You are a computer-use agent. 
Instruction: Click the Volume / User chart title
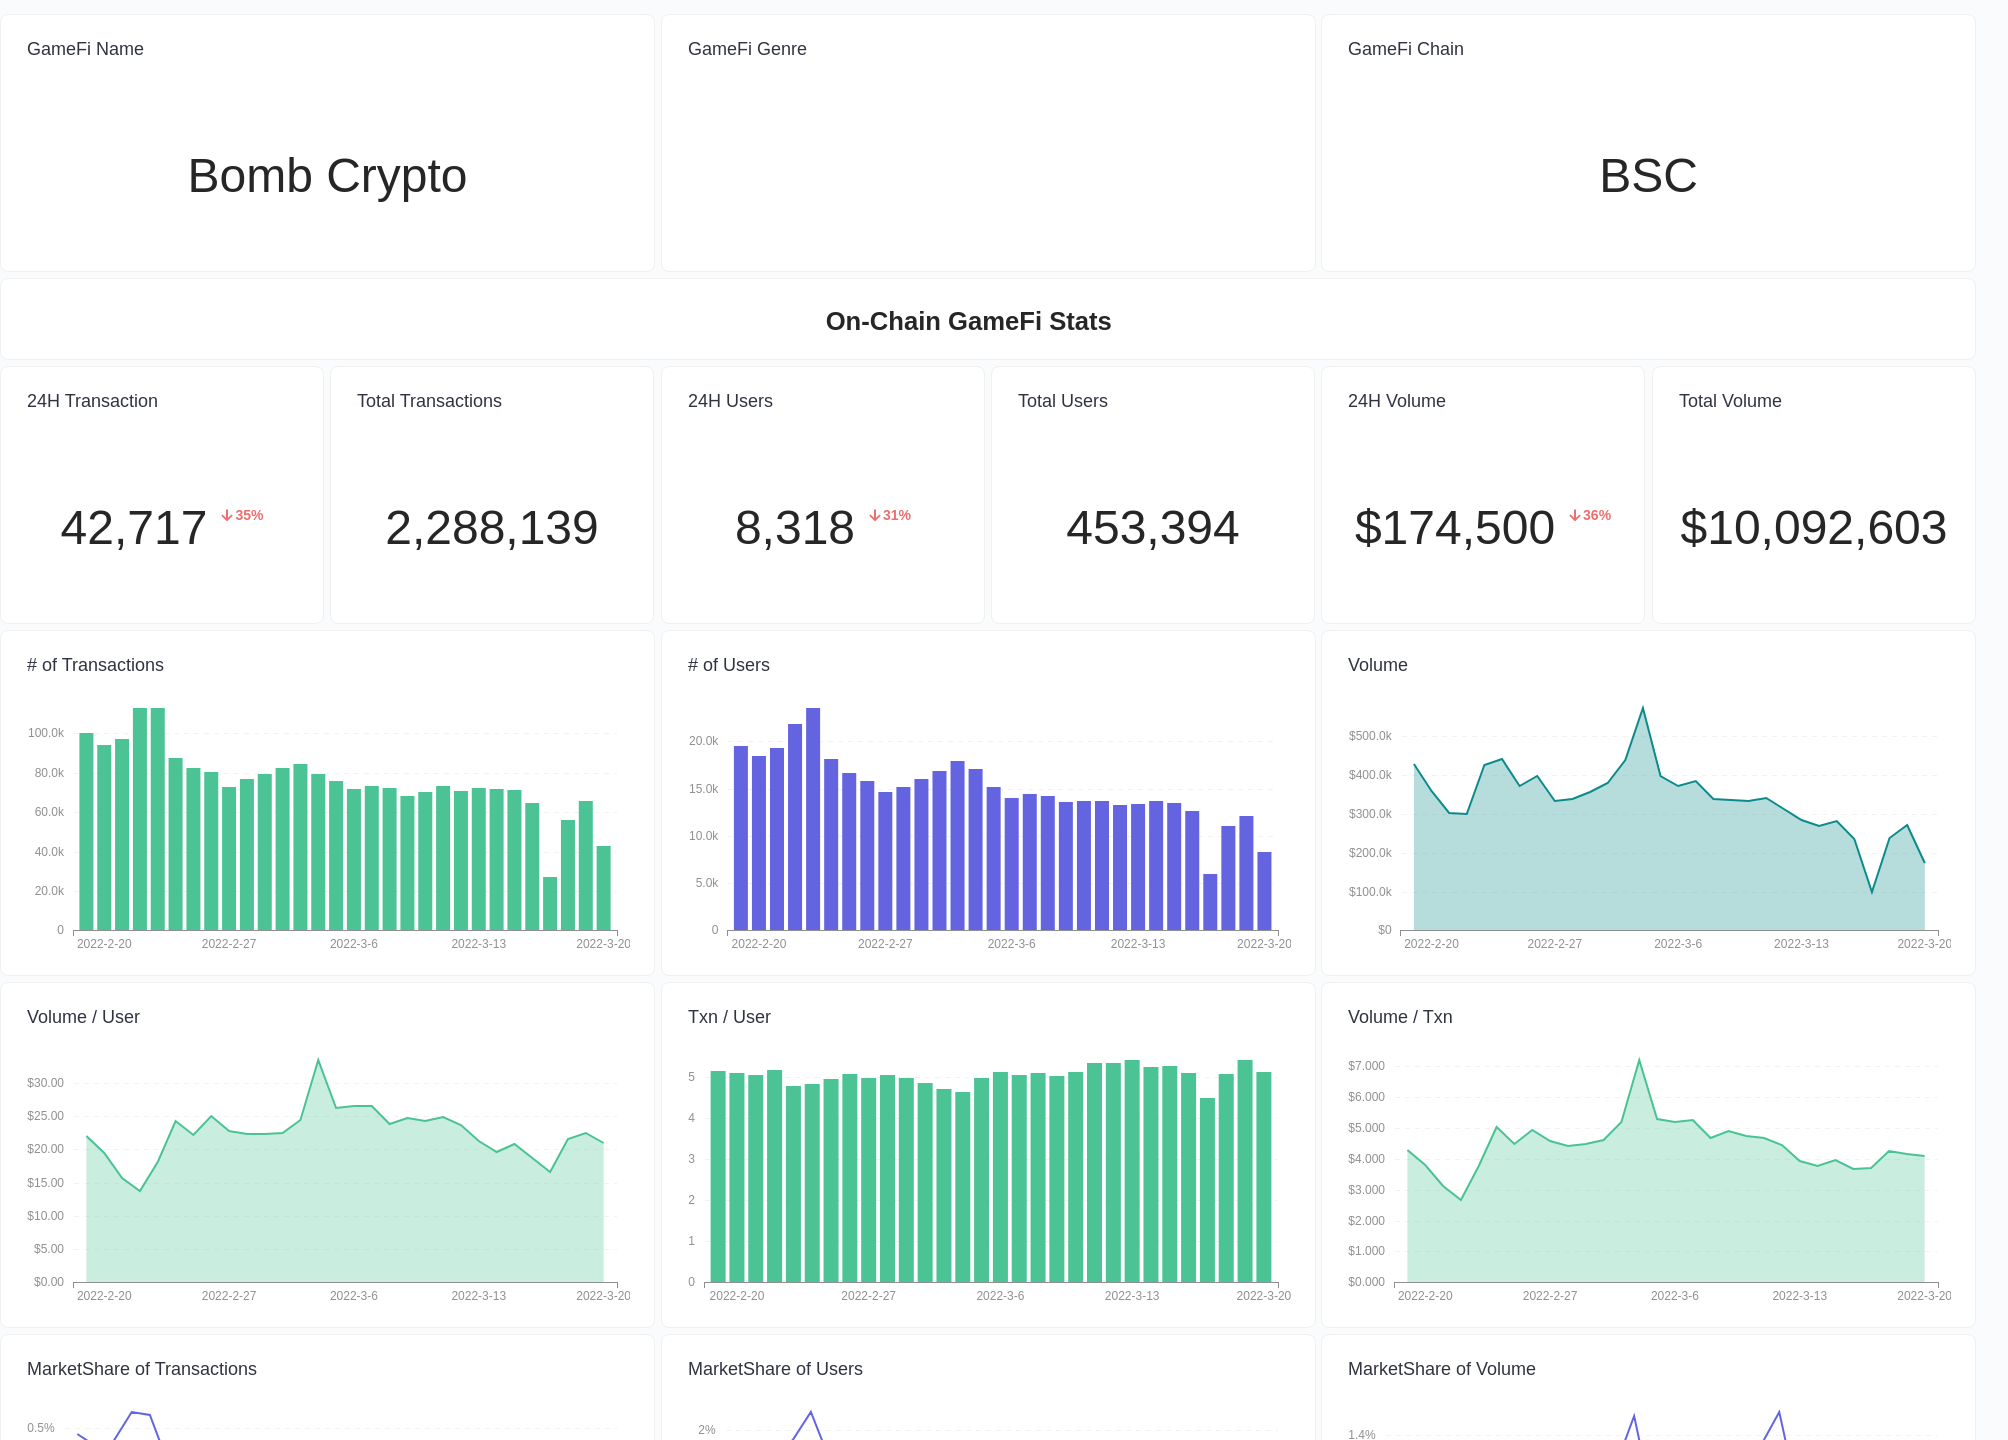pyautogui.click(x=83, y=1017)
